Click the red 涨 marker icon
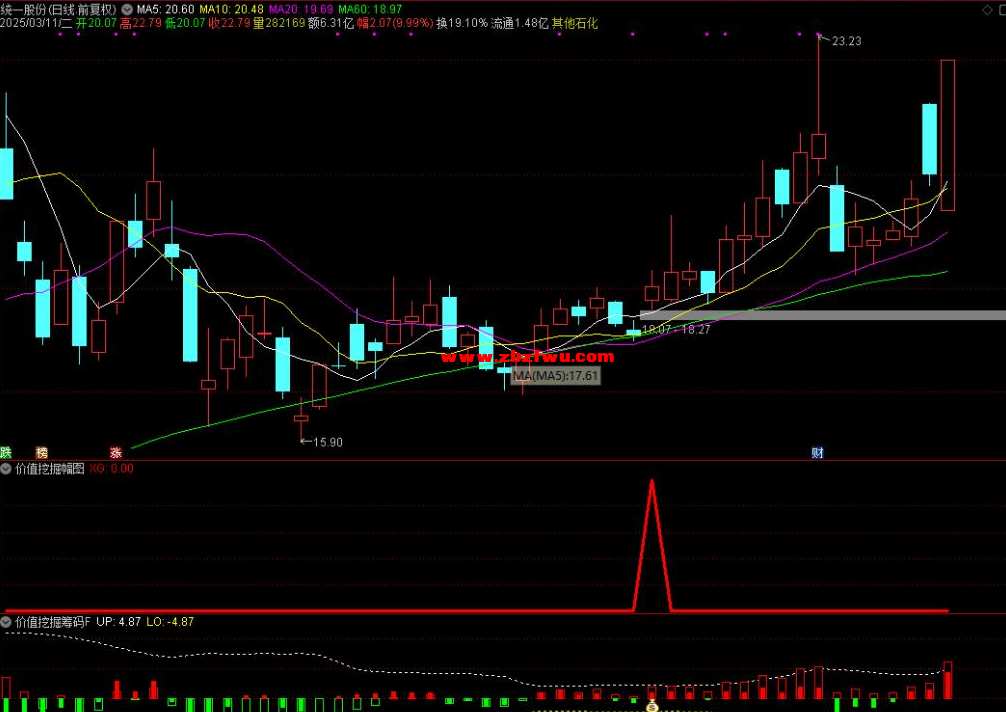This screenshot has height=712, width=1006. [115, 452]
